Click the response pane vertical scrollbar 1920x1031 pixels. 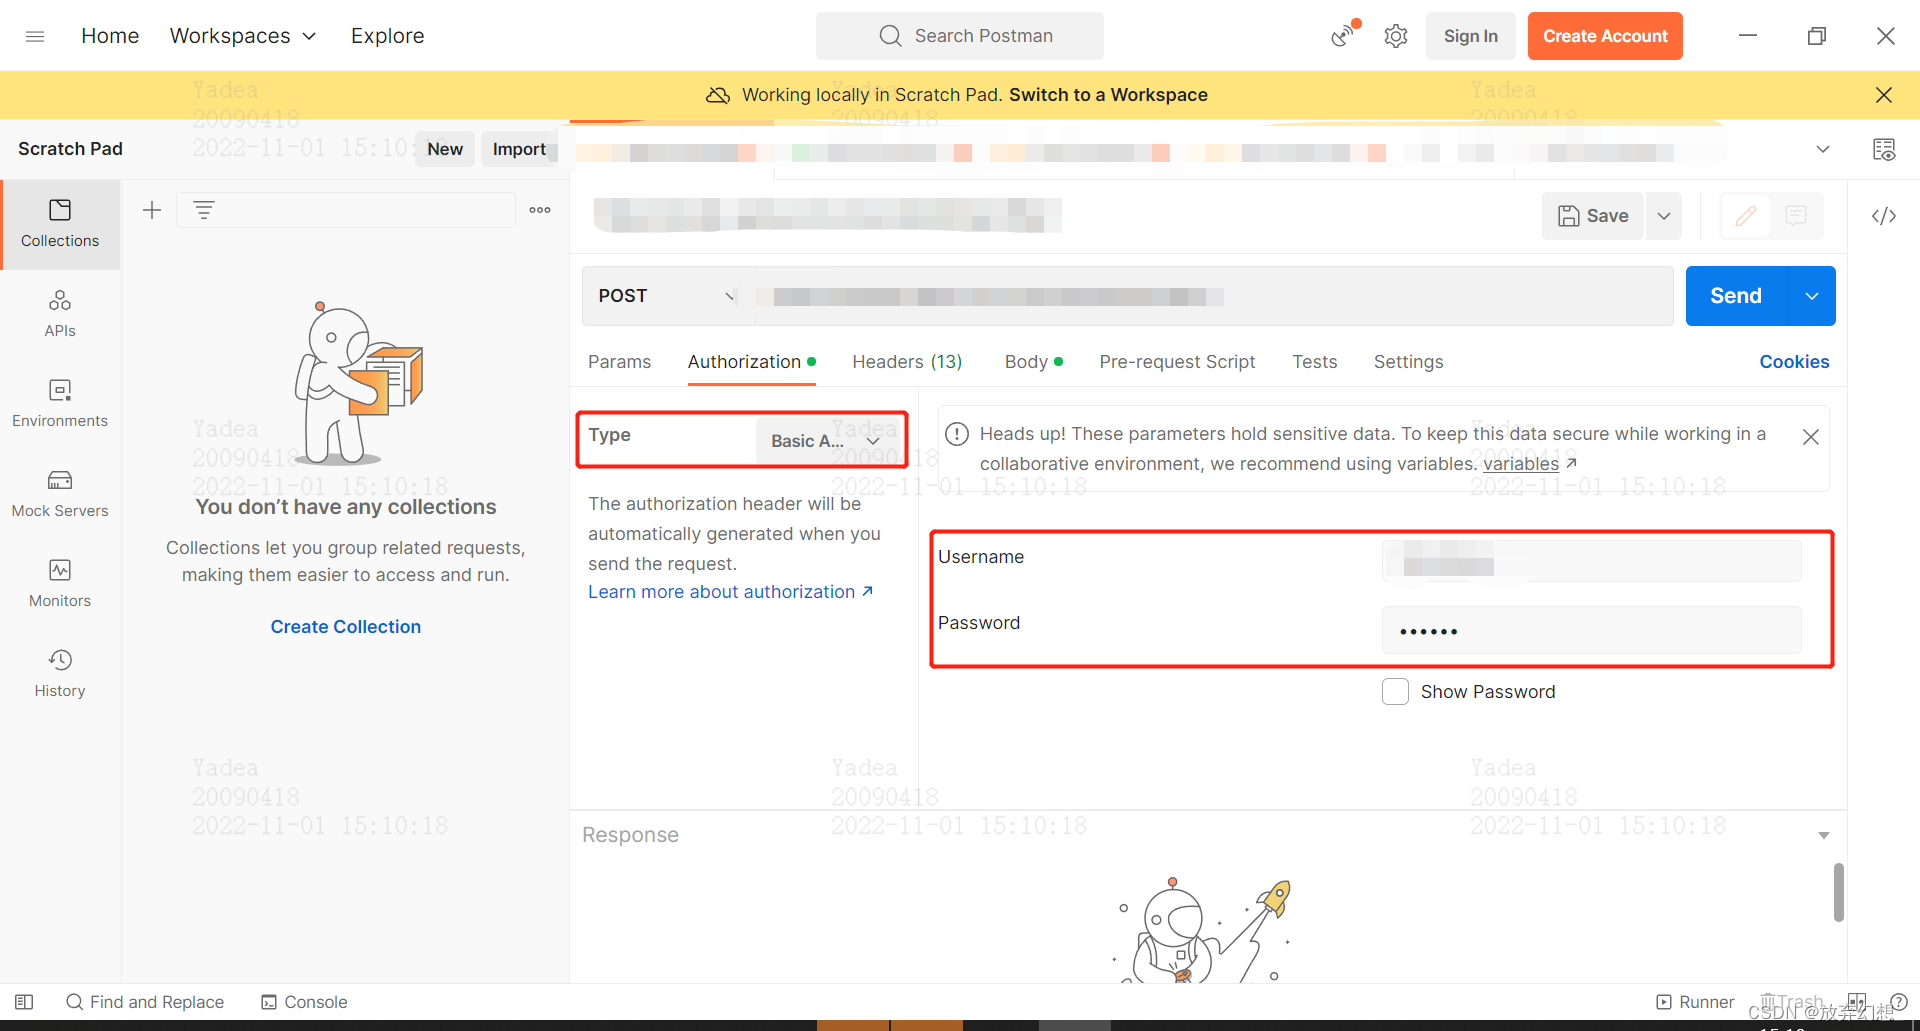tap(1838, 892)
